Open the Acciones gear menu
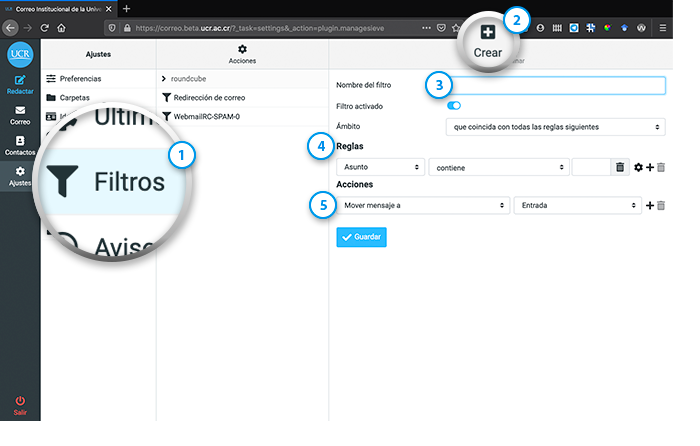Image resolution: width=700 pixels, height=446 pixels. click(242, 49)
